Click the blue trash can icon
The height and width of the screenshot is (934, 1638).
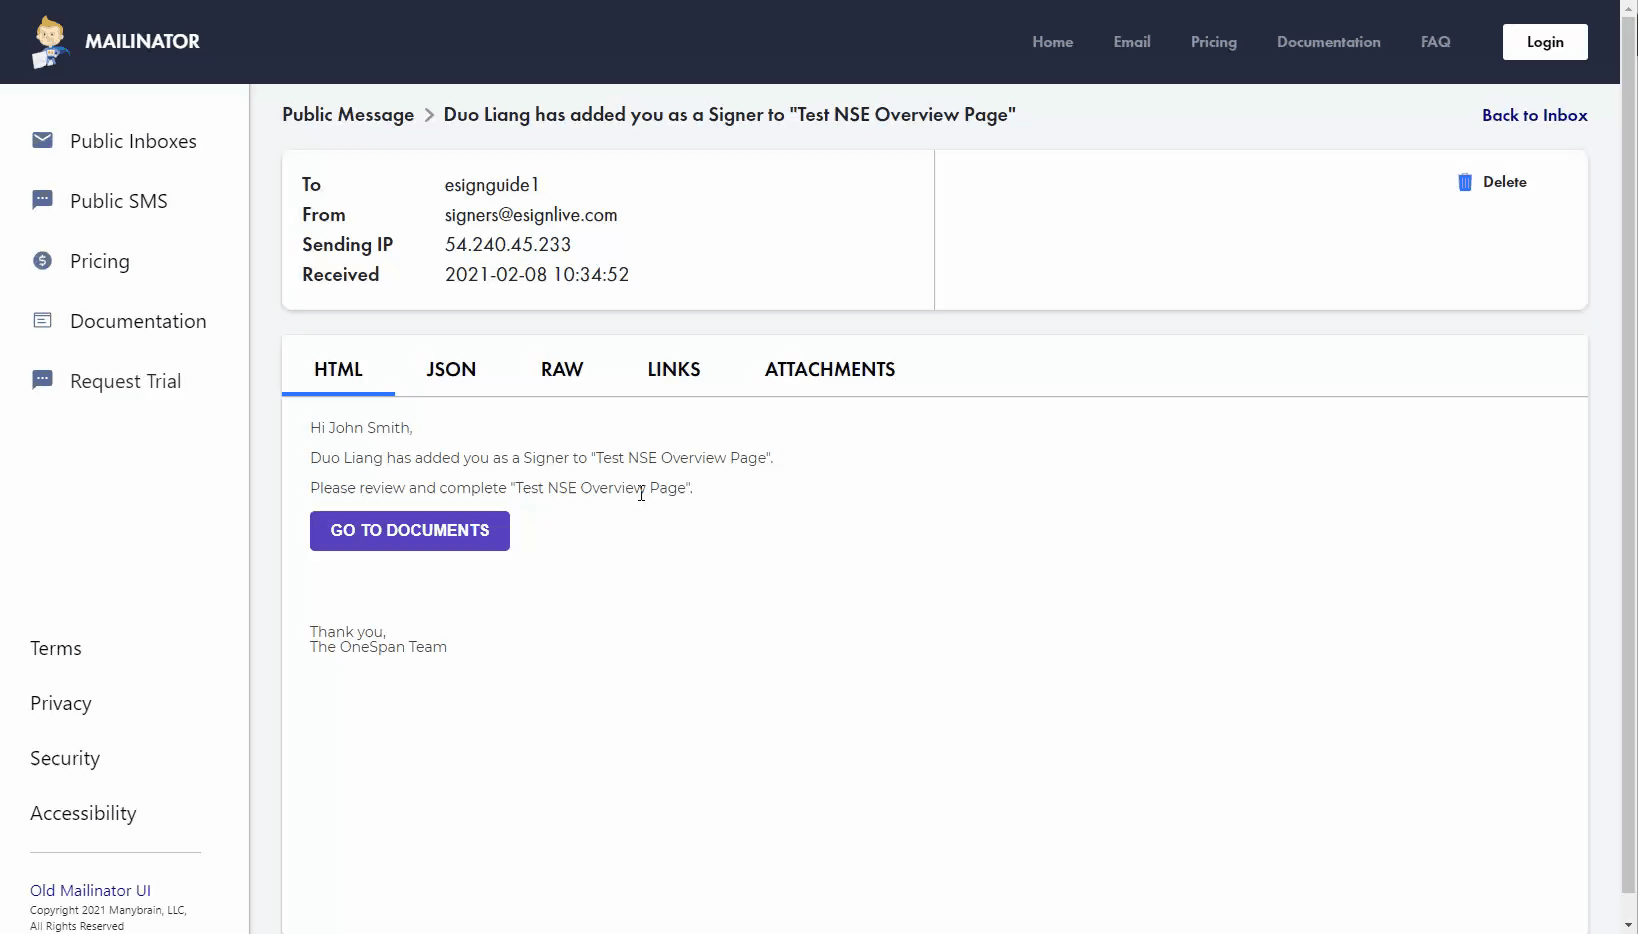pyautogui.click(x=1465, y=182)
